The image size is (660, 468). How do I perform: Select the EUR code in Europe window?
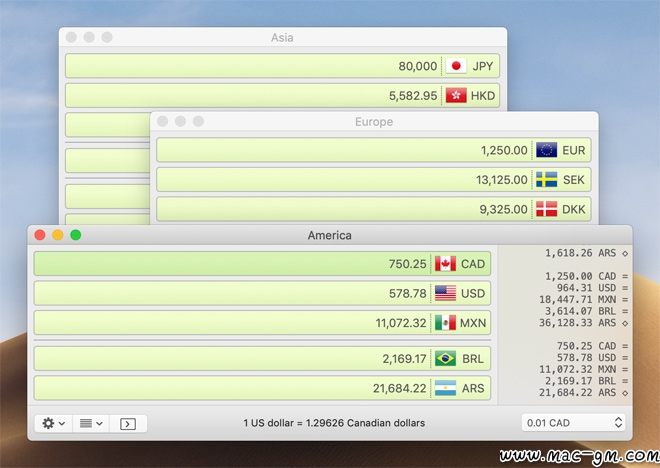pyautogui.click(x=574, y=150)
